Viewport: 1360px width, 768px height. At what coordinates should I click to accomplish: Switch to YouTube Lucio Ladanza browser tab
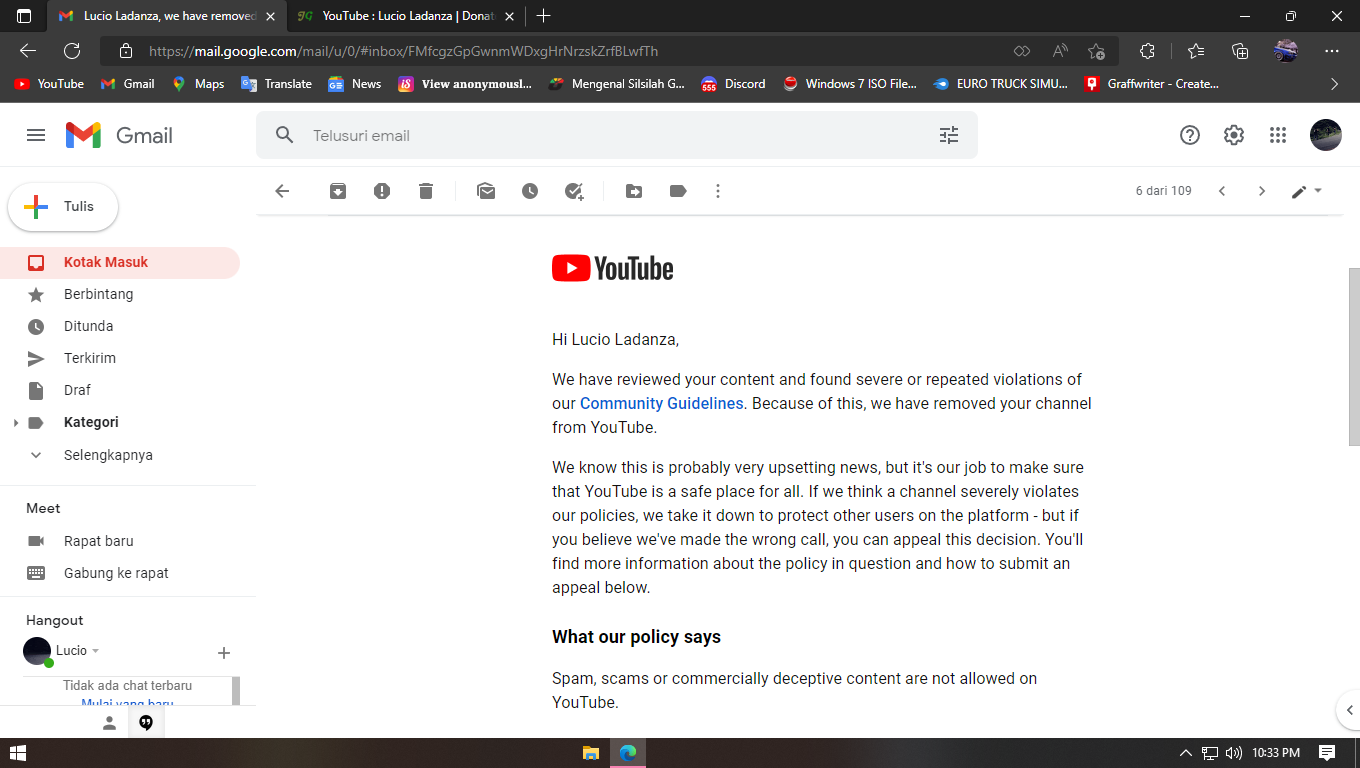[408, 16]
